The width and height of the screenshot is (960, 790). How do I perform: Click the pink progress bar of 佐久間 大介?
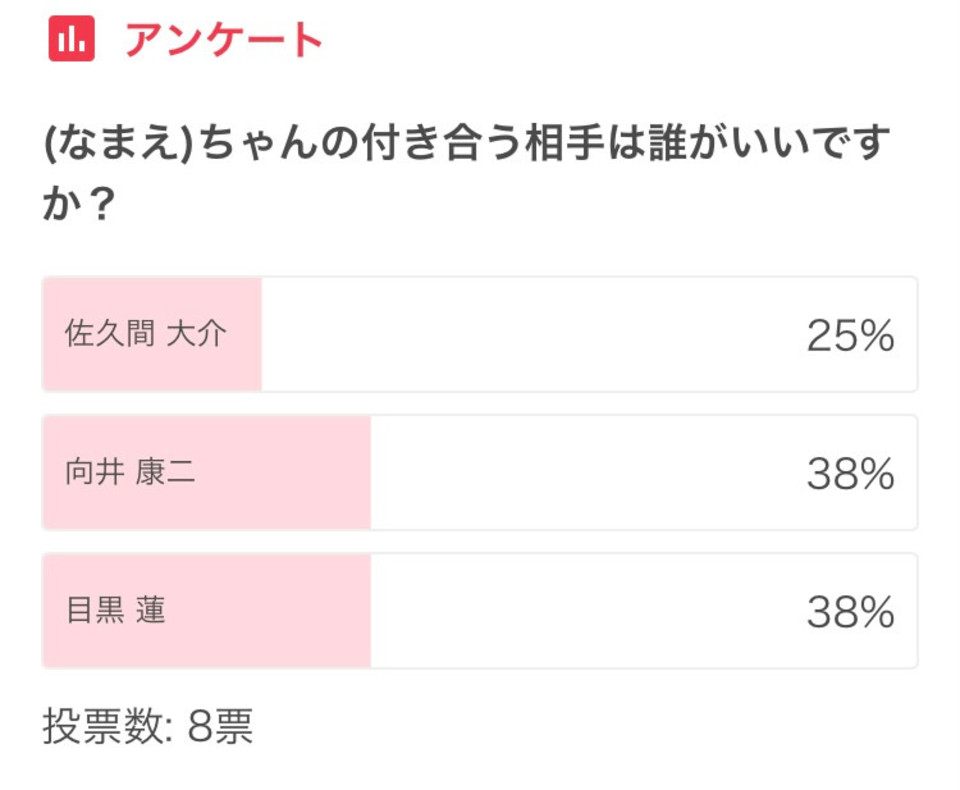click(152, 334)
